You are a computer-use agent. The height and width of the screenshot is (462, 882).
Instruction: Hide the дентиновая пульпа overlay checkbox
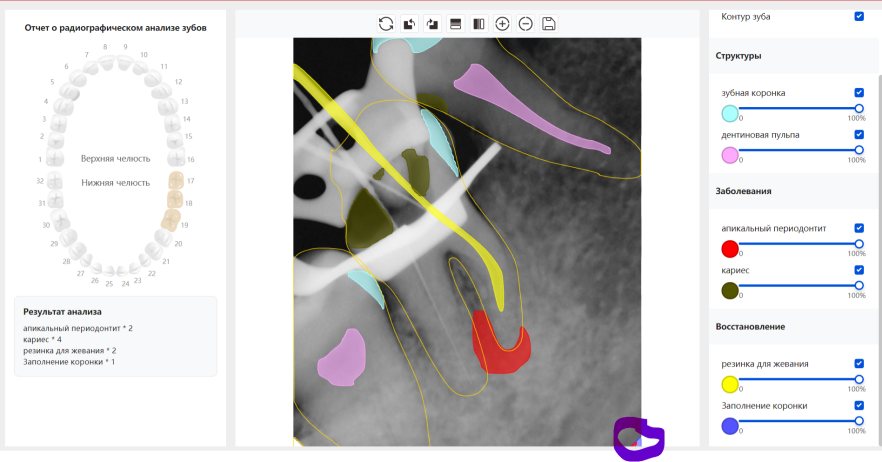pyautogui.click(x=859, y=134)
